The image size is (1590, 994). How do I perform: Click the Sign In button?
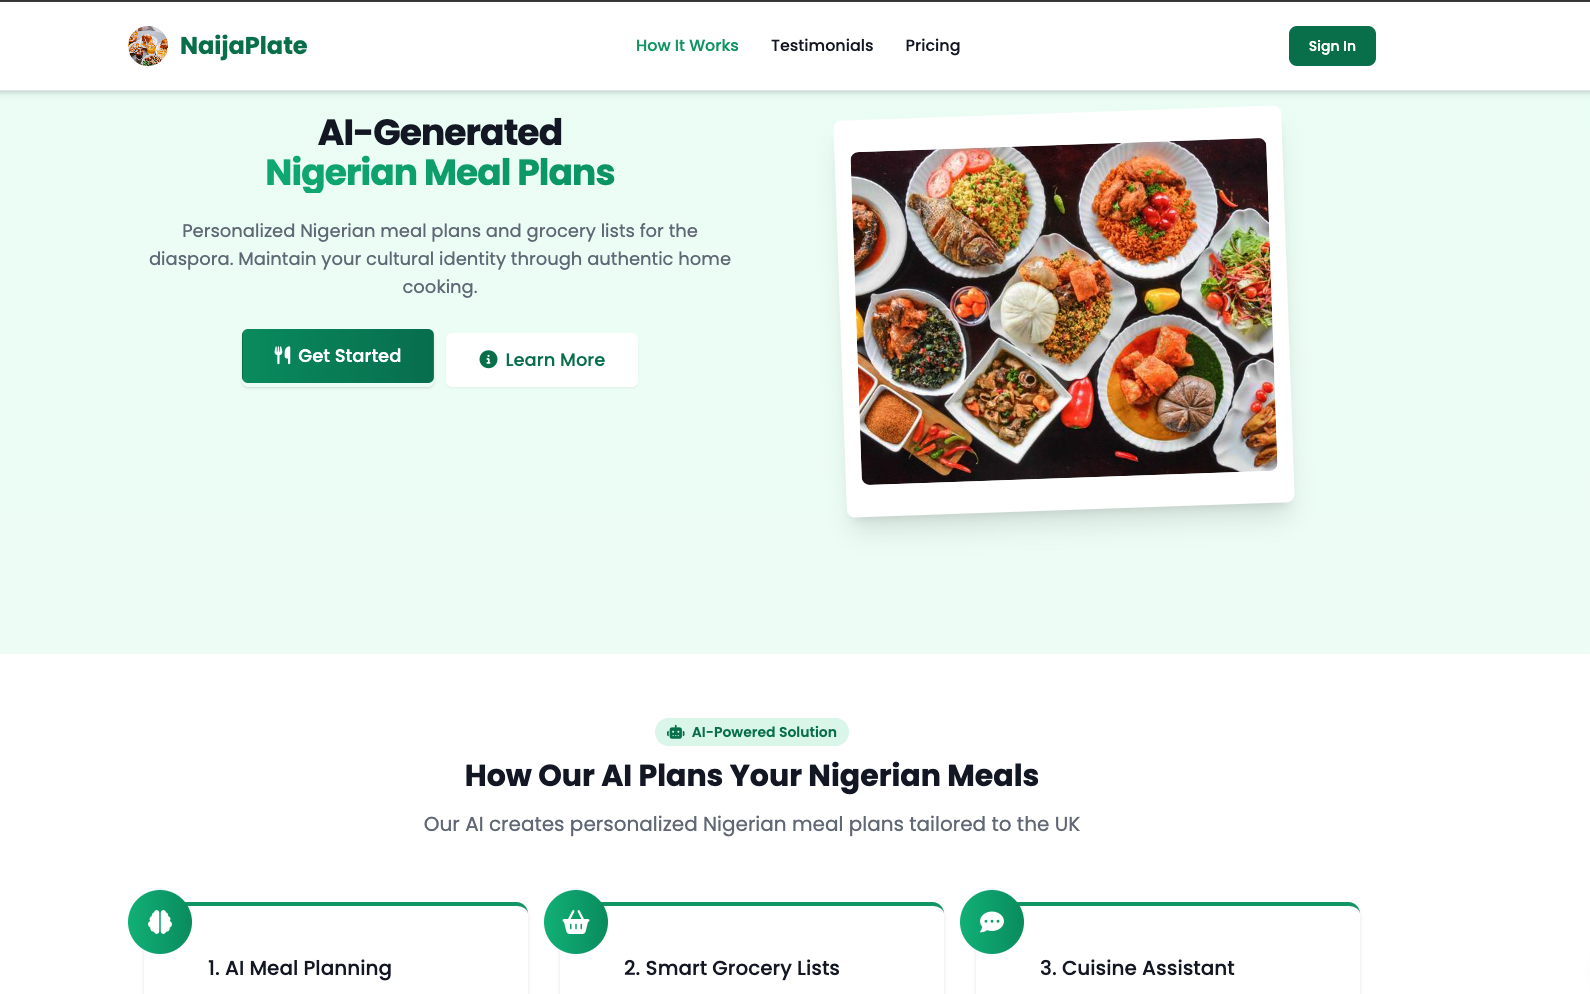pyautogui.click(x=1332, y=46)
